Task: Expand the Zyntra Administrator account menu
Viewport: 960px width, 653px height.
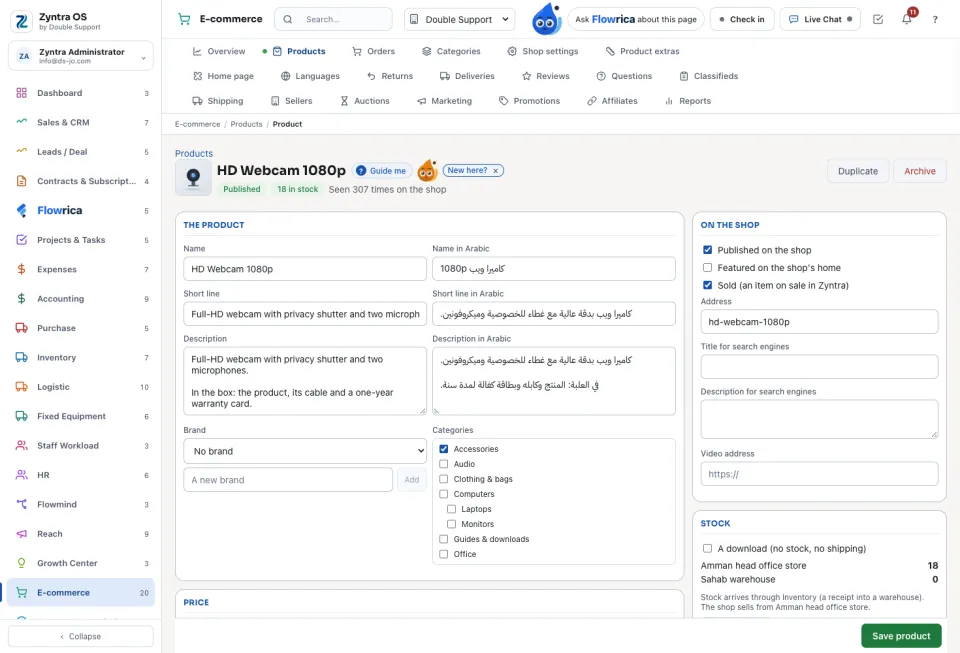Action: coord(81,56)
